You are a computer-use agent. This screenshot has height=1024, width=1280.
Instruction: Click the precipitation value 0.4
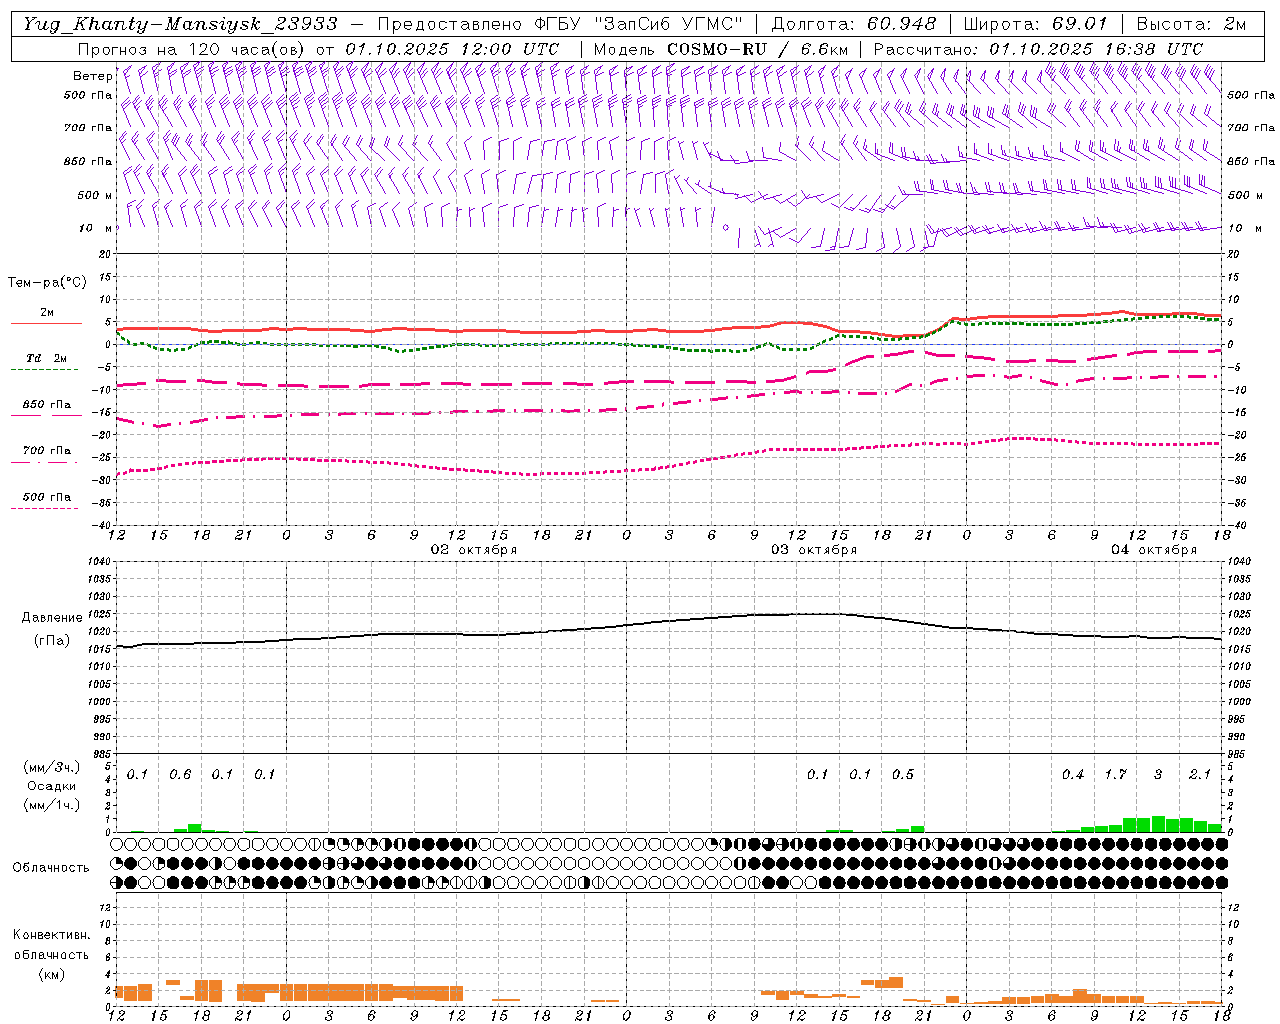point(1073,775)
